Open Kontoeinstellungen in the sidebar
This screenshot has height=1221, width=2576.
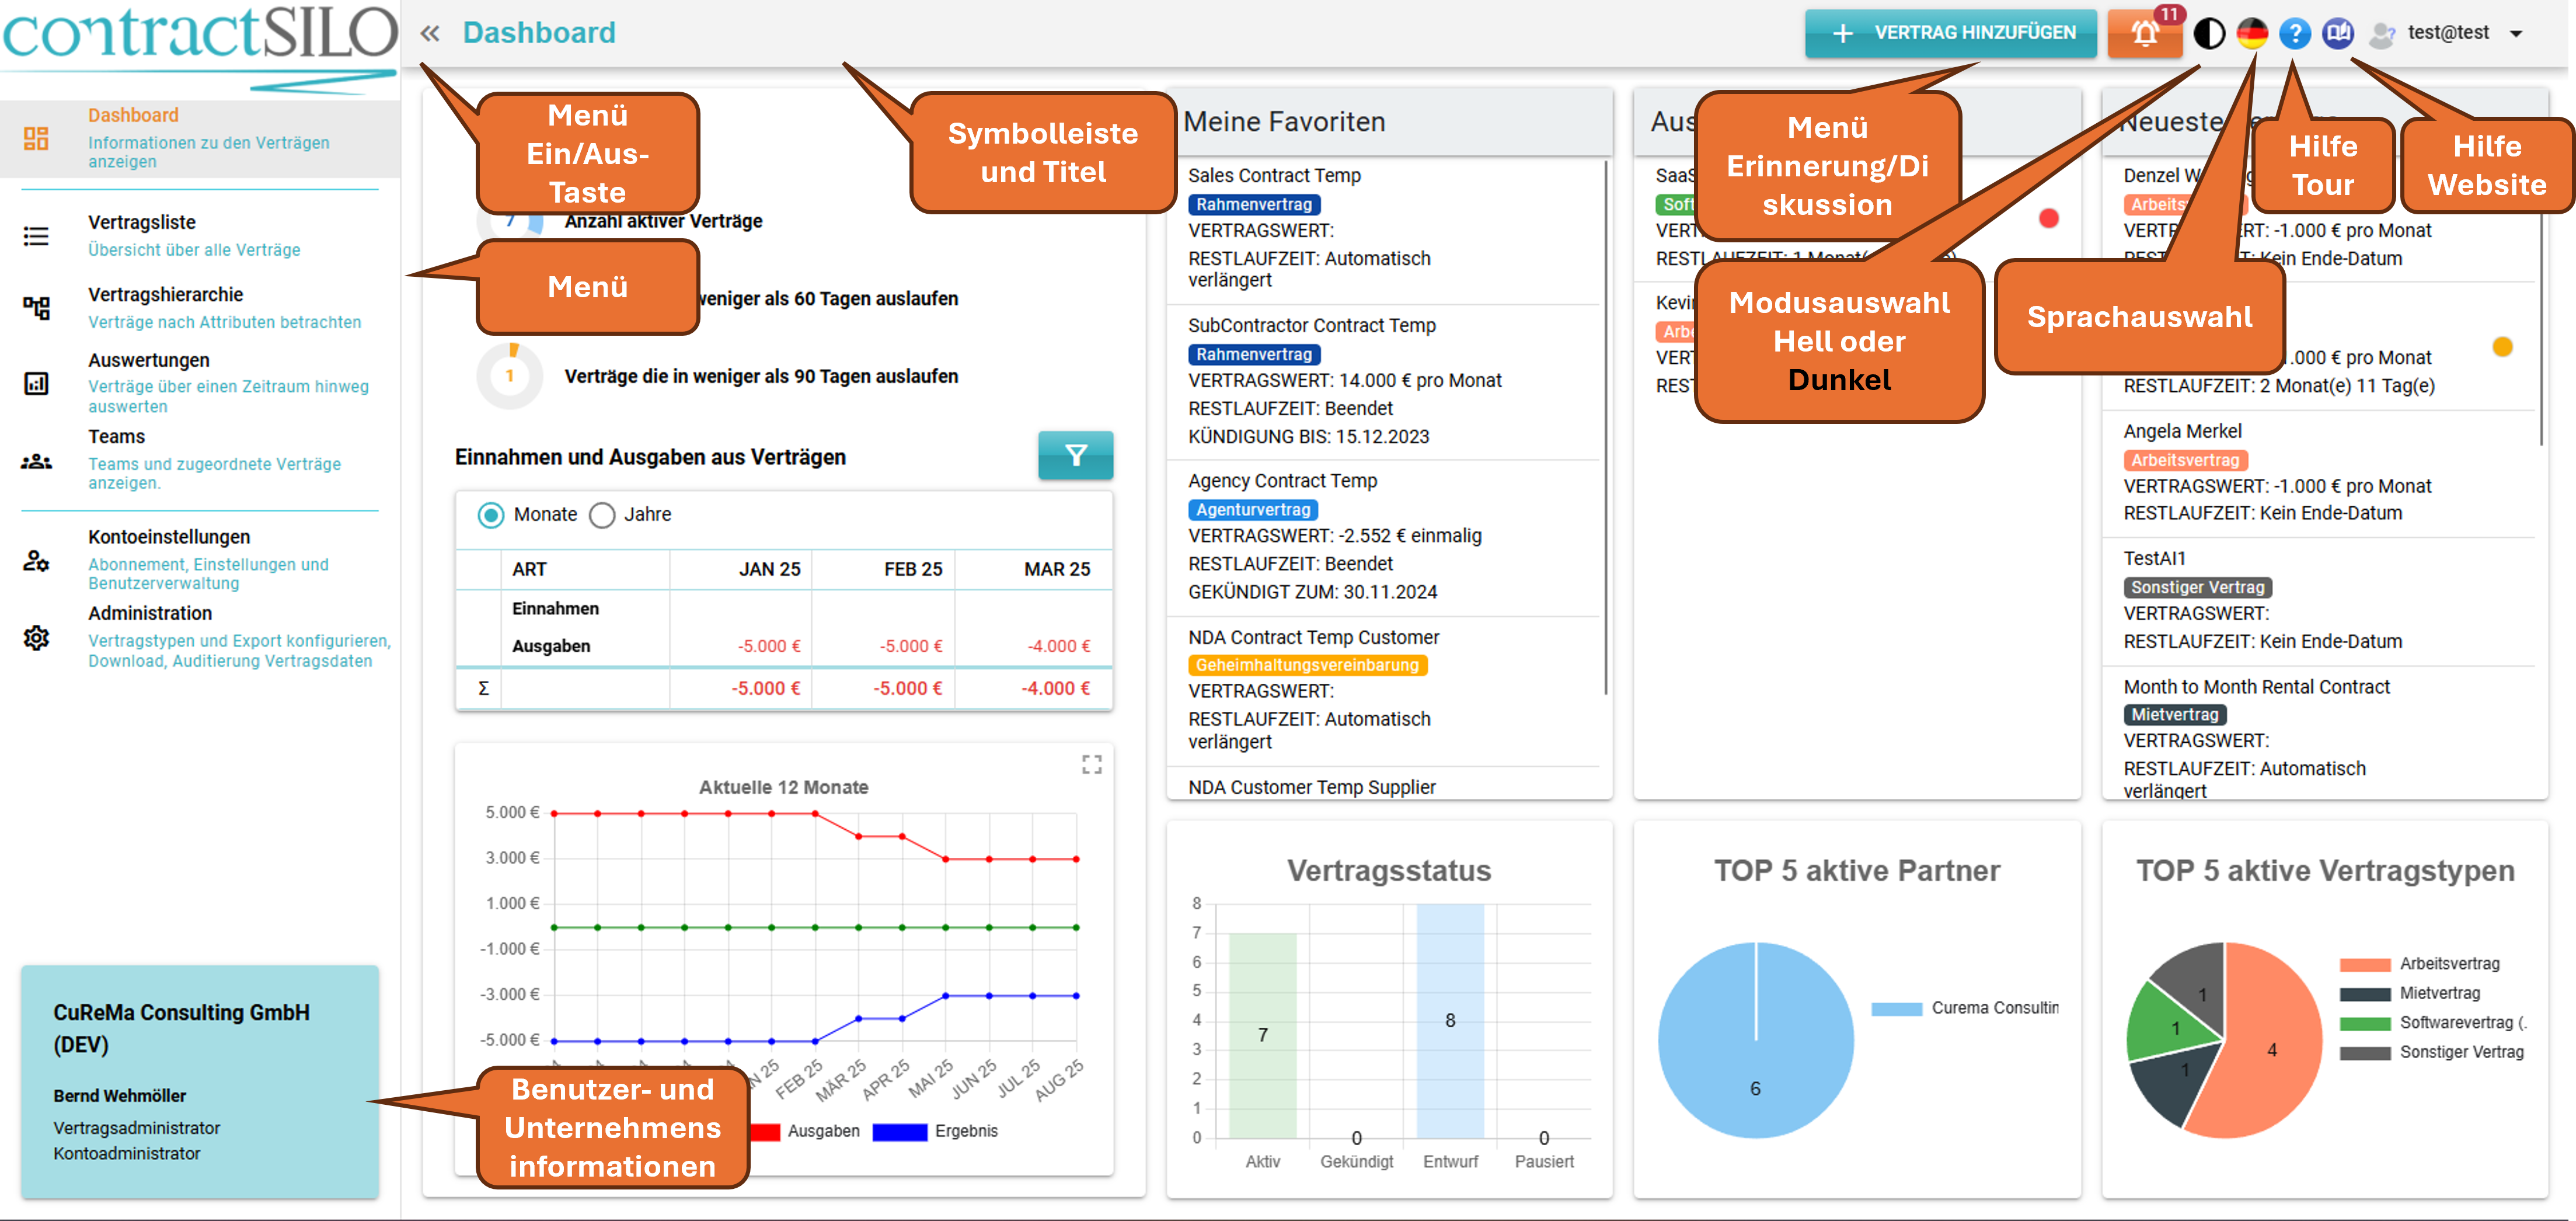pyautogui.click(x=169, y=537)
